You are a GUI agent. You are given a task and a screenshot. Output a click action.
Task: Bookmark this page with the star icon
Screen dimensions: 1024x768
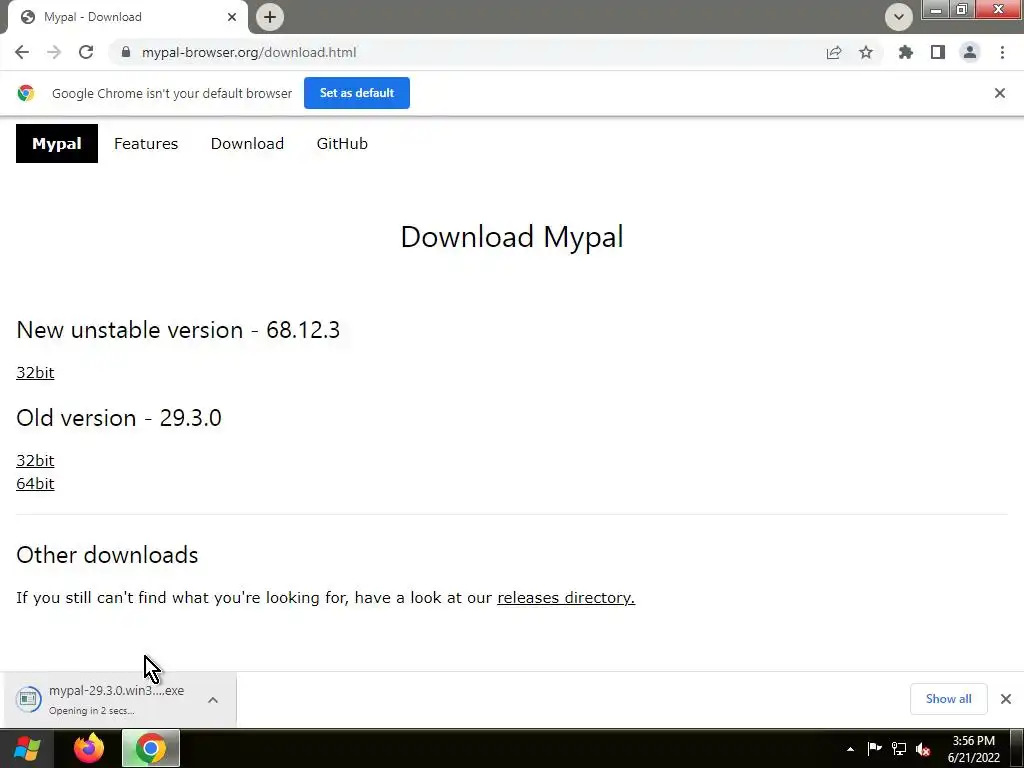(x=866, y=52)
